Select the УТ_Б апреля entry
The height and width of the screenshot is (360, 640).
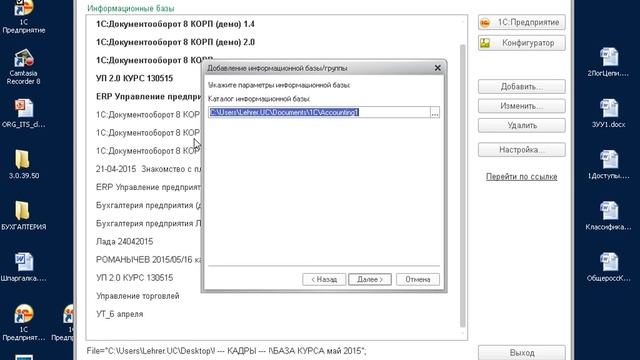[120, 314]
